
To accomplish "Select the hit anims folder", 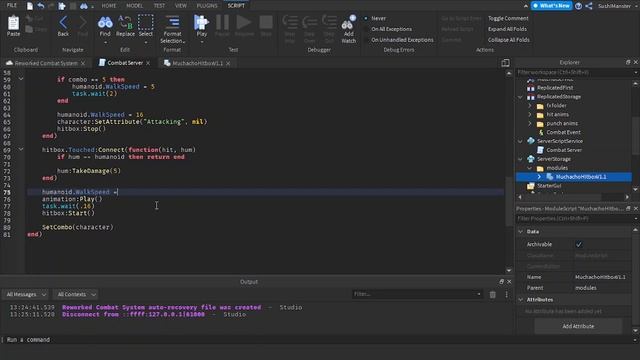I will tap(558, 114).
